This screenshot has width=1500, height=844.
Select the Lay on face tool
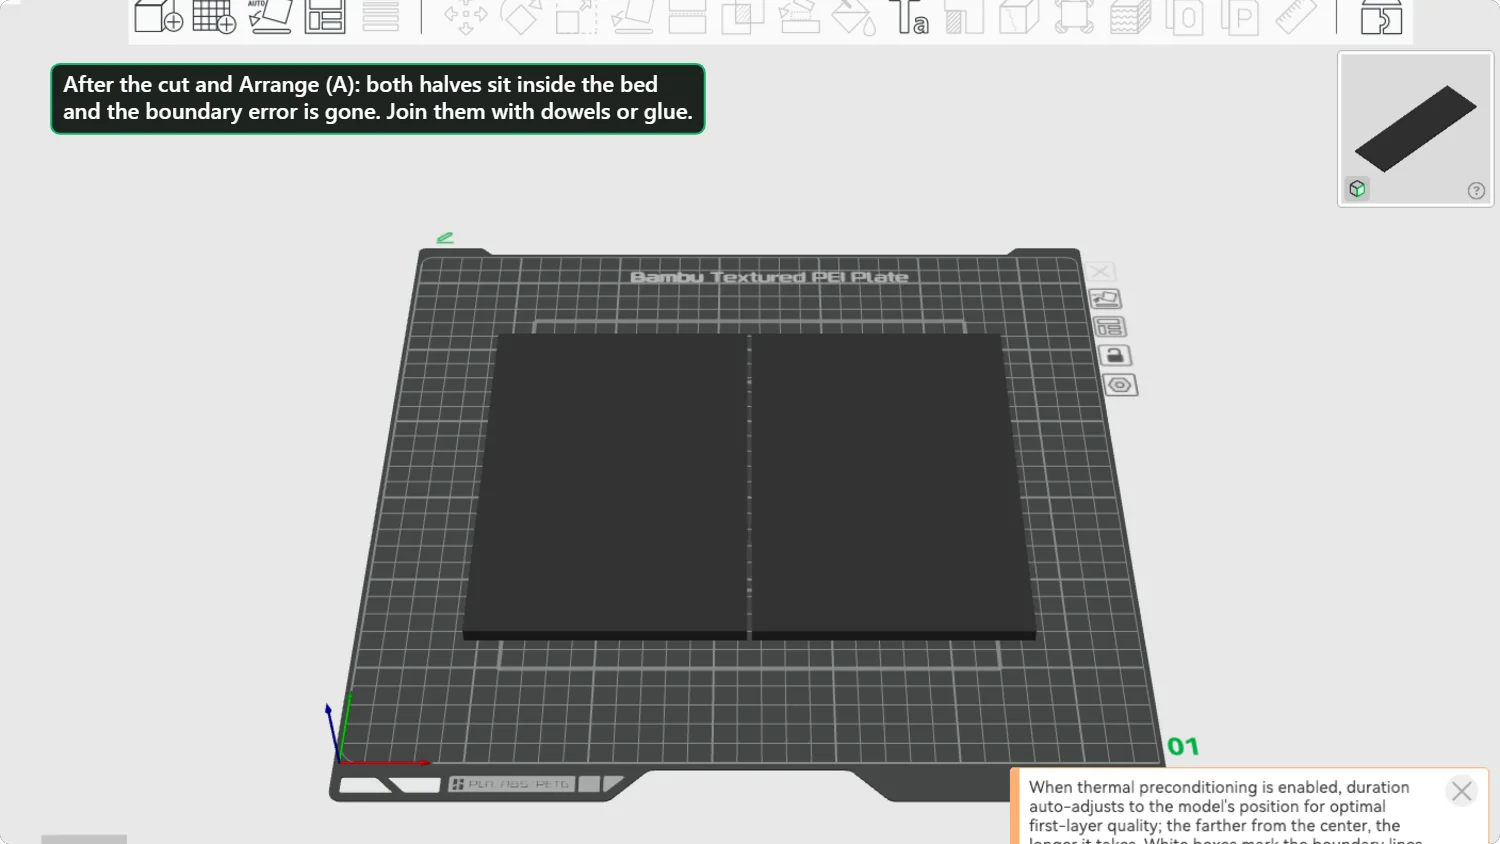pyautogui.click(x=632, y=17)
